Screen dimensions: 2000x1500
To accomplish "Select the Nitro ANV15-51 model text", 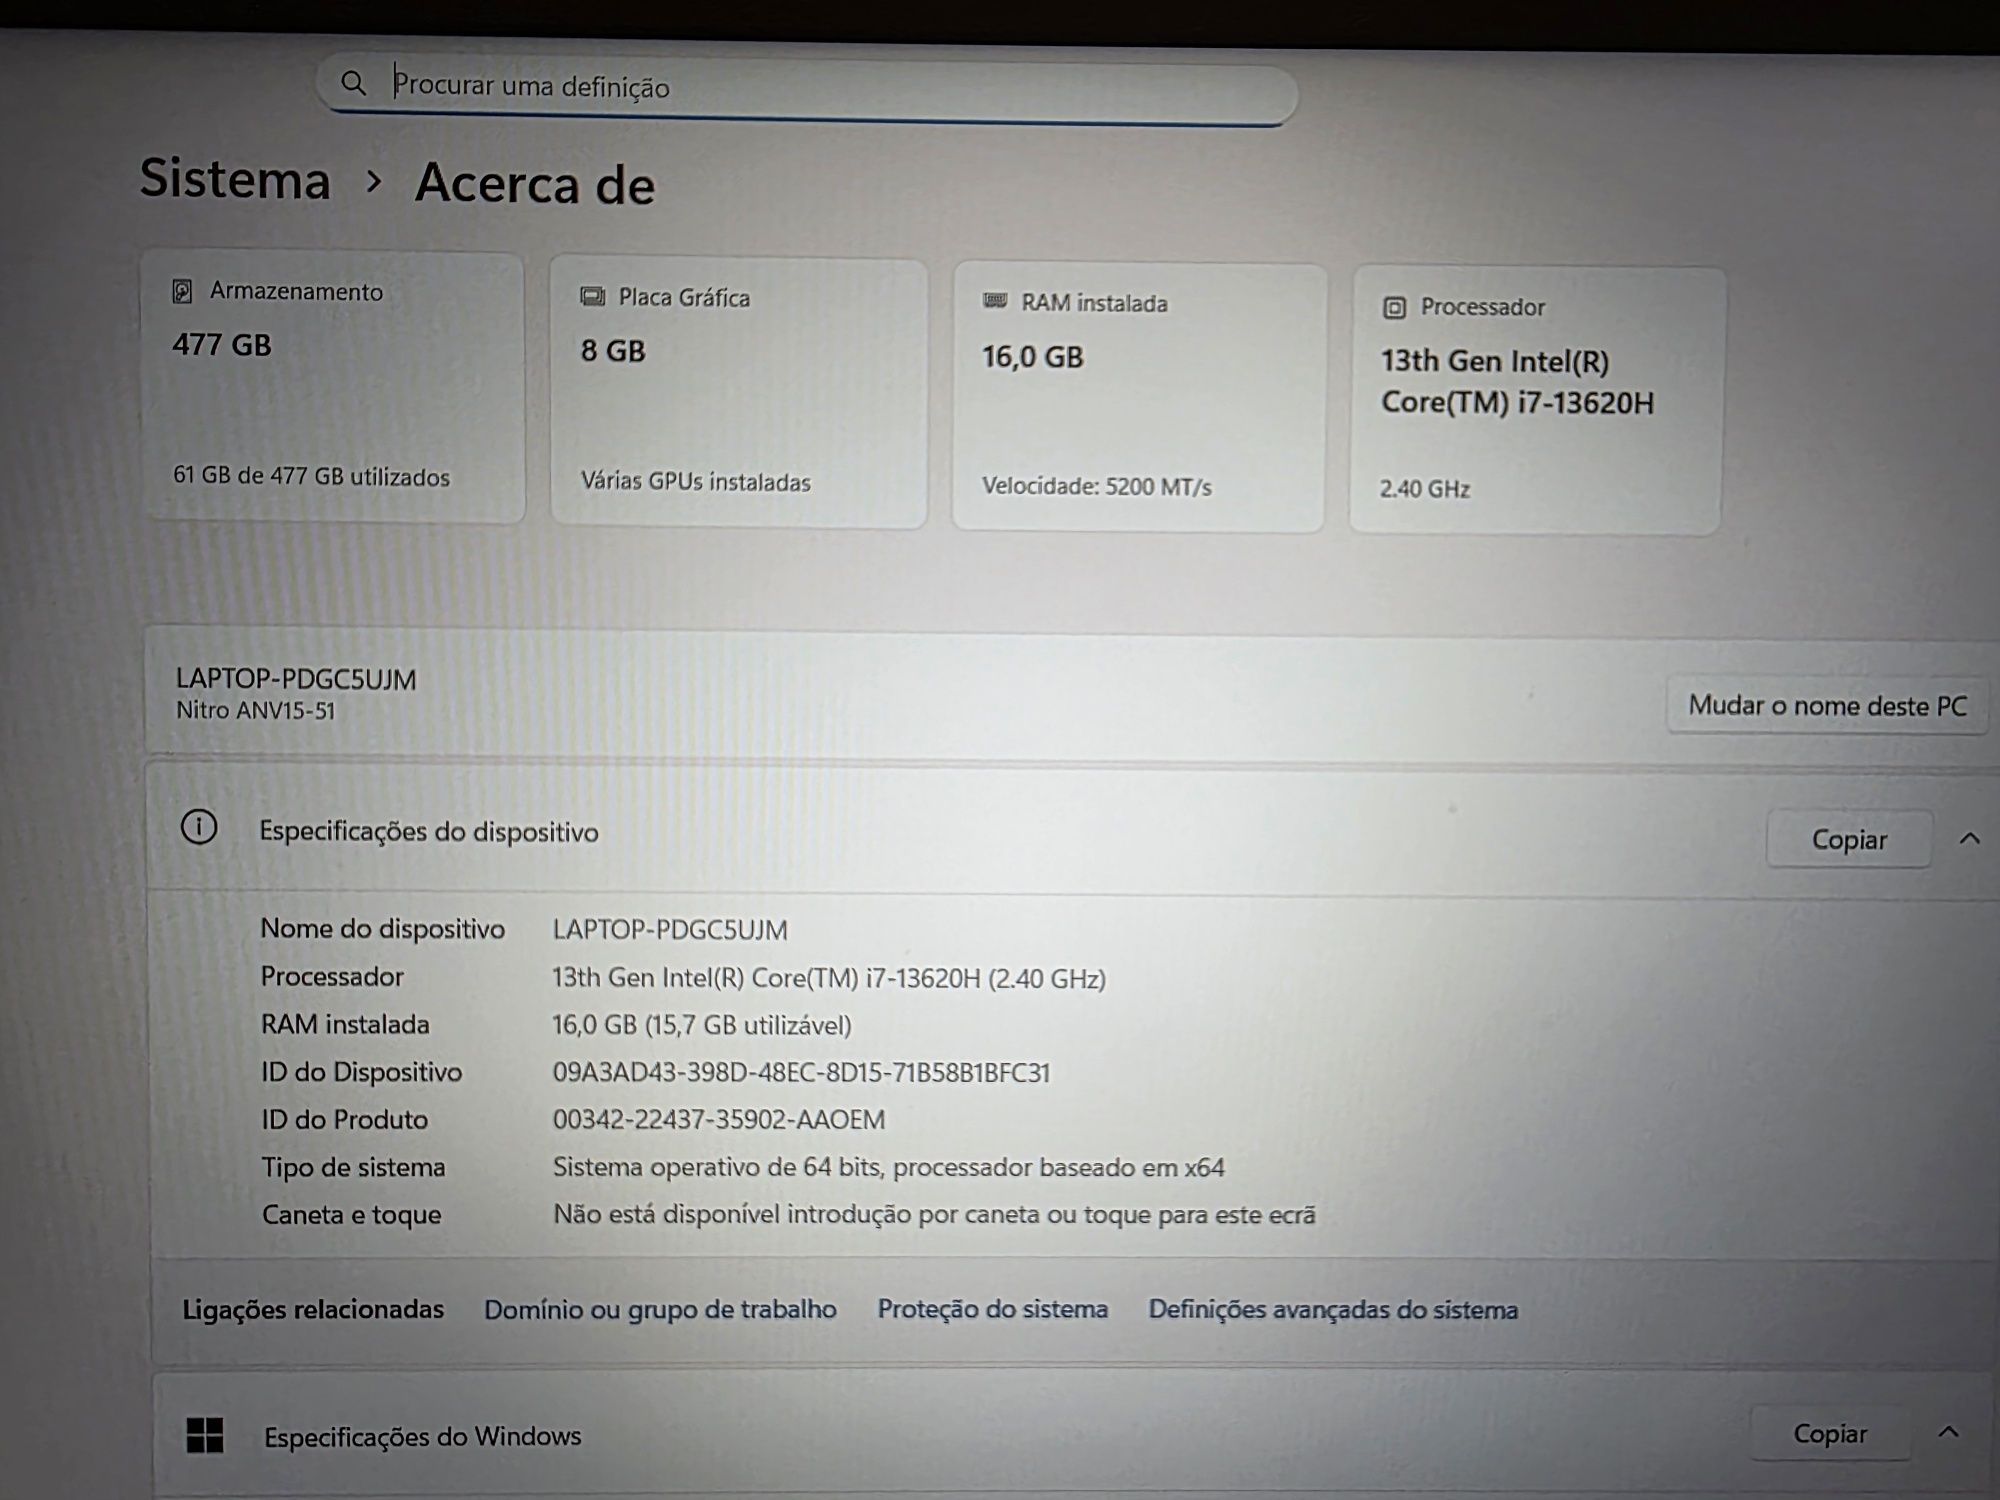I will [255, 710].
